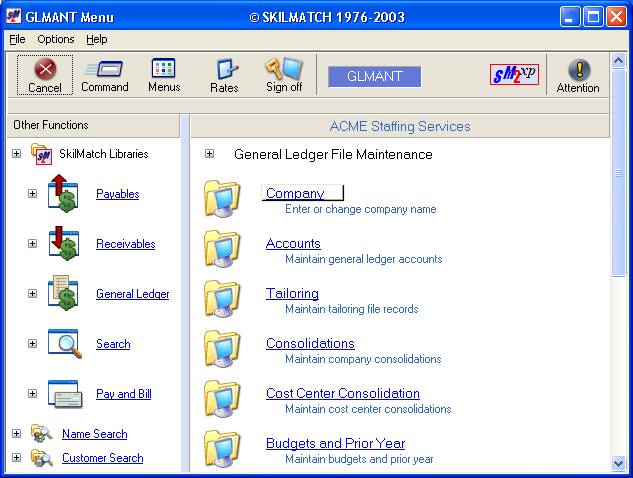Open the Command toolbar icon

pos(104,69)
